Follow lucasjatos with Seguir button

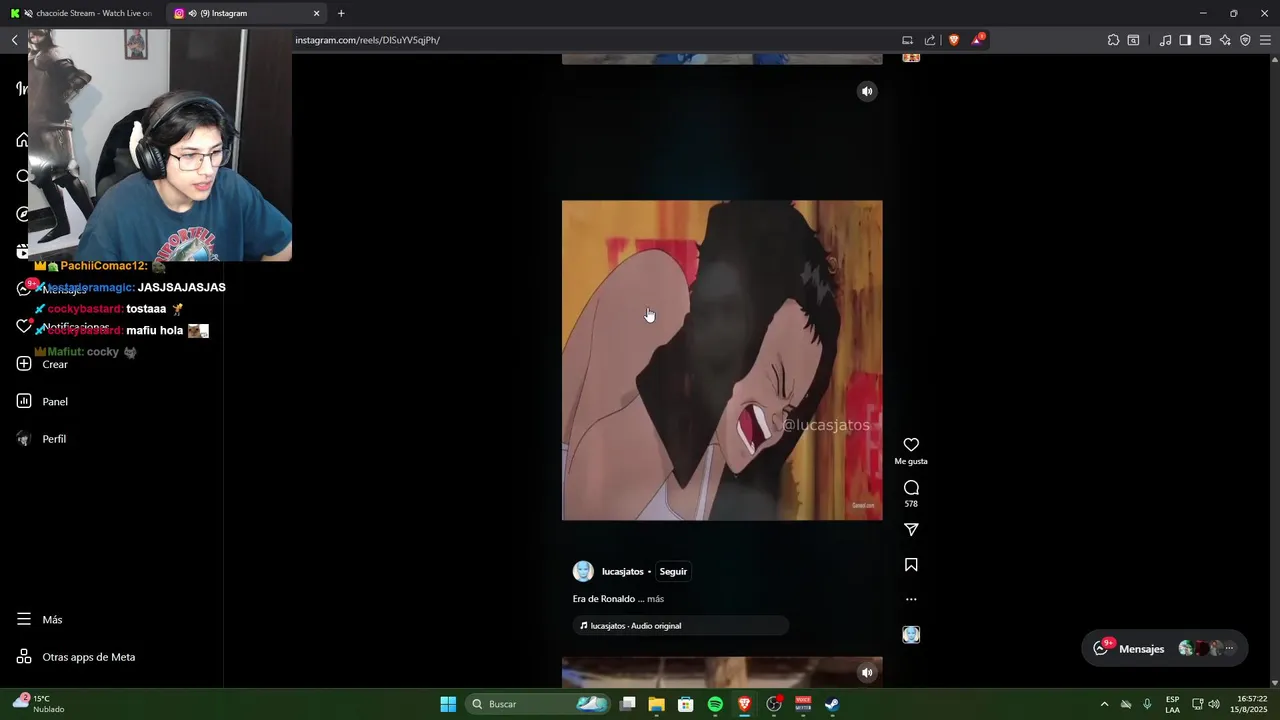673,572
